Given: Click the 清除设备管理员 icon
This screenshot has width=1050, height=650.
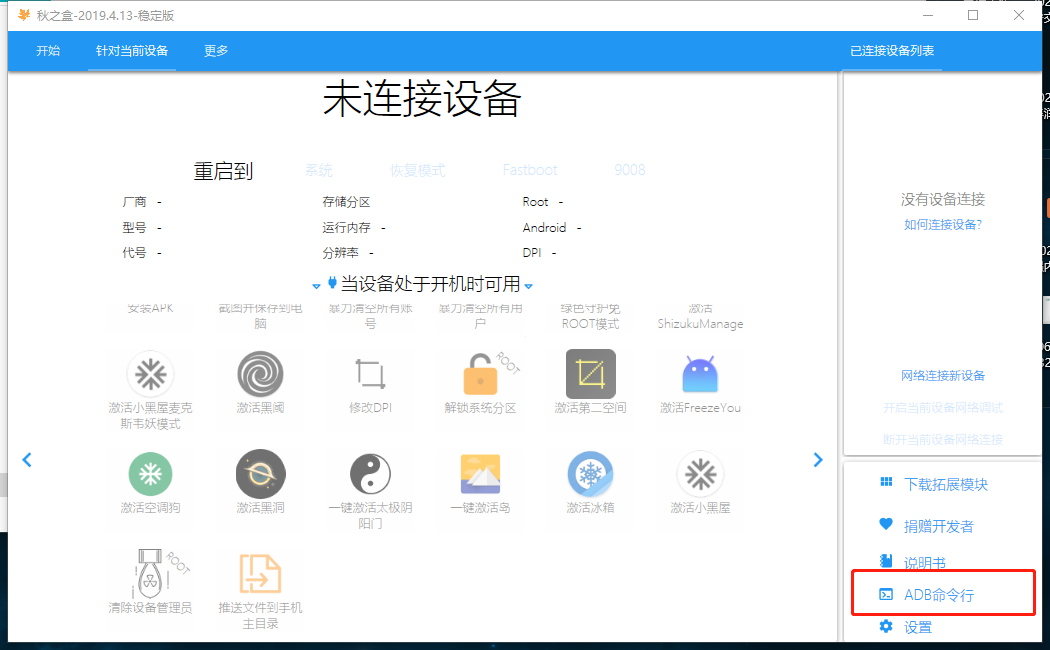Looking at the screenshot, I should pos(150,574).
